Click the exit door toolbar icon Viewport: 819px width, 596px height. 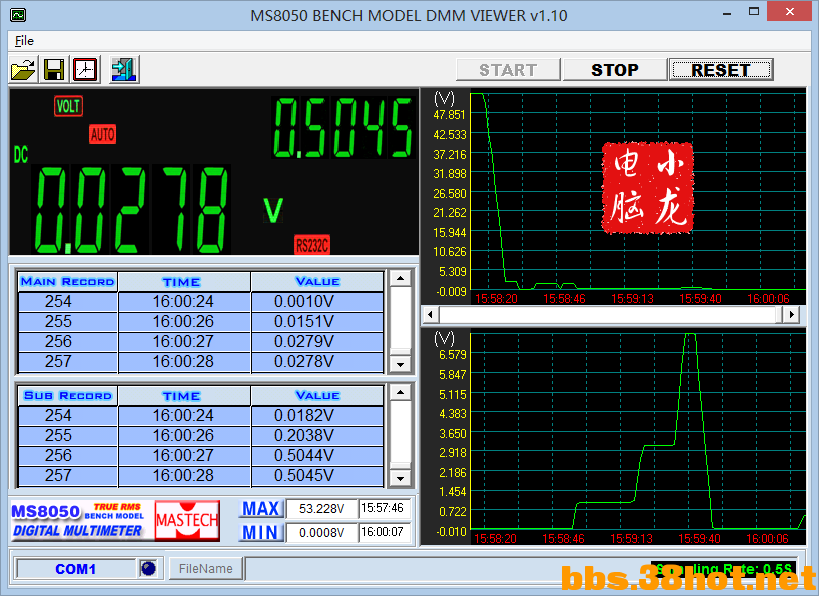point(124,69)
